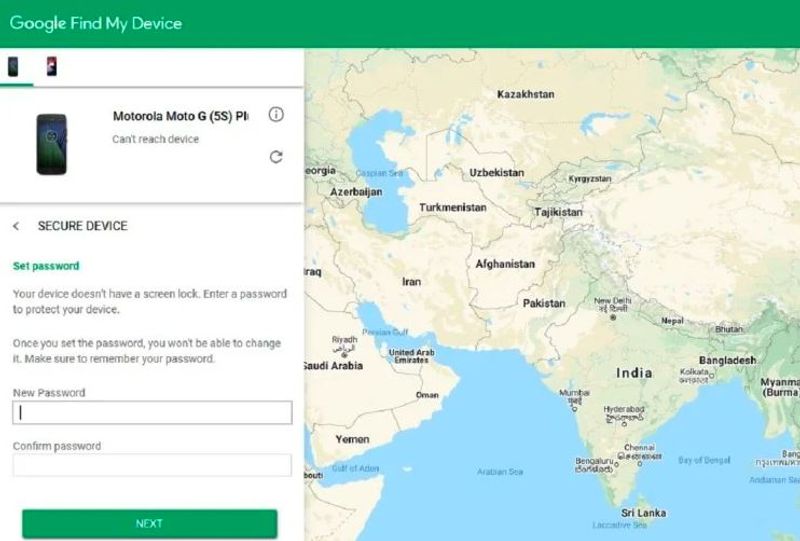Click the Bengaluru city label
Viewport: 800px width, 541px height.
point(594,461)
